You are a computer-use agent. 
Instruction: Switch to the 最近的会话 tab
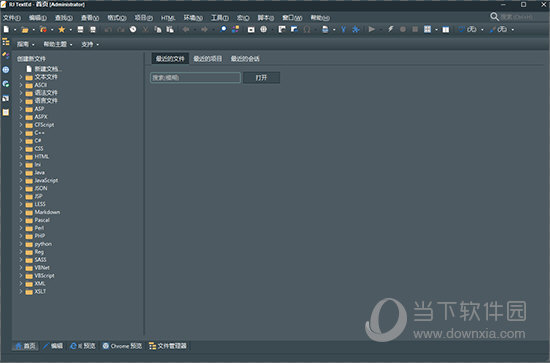[x=245, y=59]
